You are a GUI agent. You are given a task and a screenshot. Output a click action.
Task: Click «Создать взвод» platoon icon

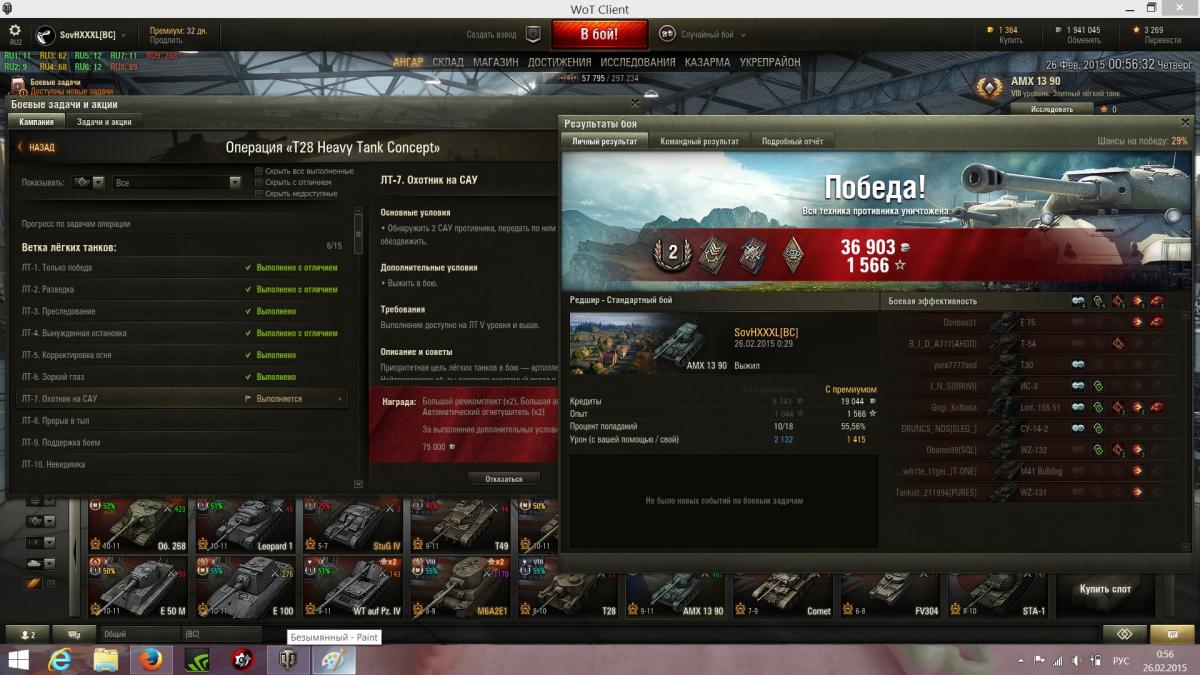(533, 34)
